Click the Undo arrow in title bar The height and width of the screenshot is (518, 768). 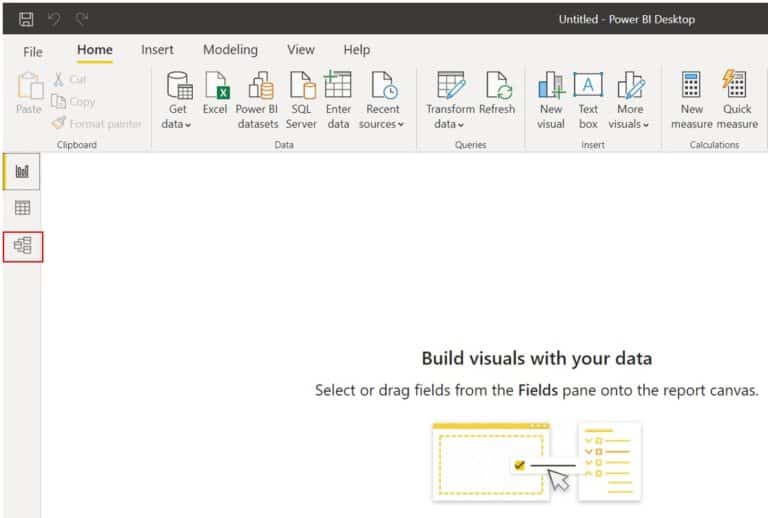click(54, 19)
